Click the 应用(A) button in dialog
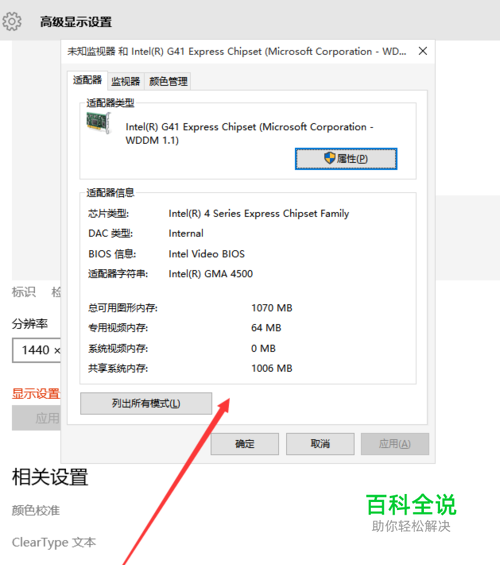This screenshot has width=500, height=565. [395, 444]
